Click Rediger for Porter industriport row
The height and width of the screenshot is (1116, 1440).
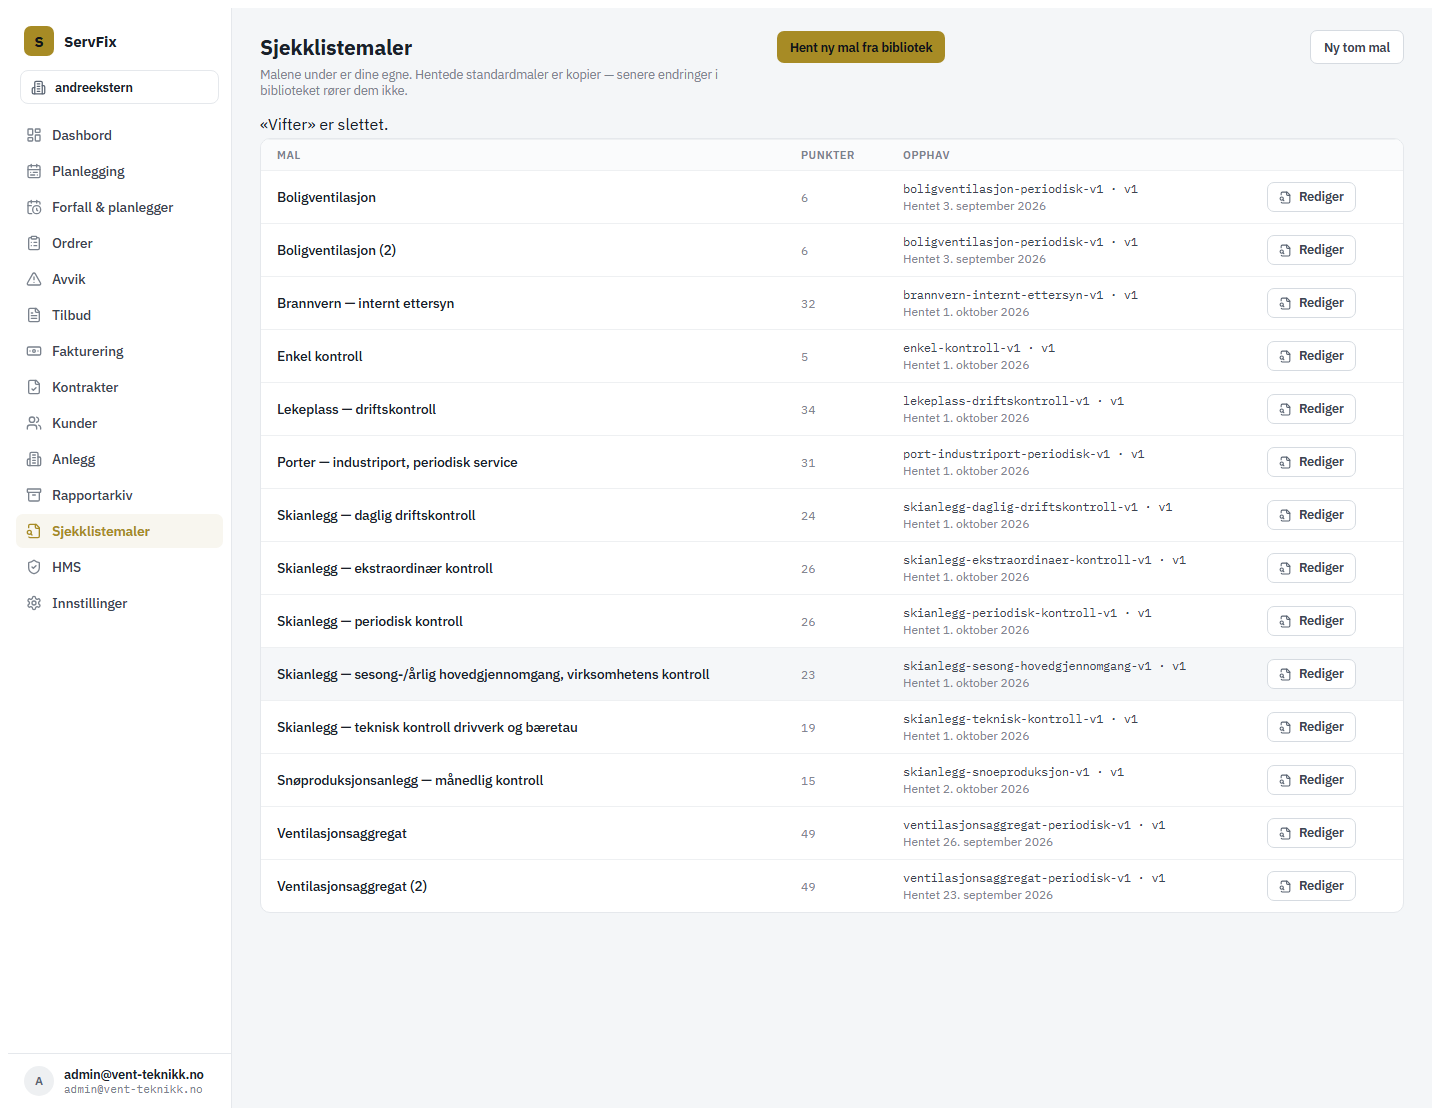pos(1311,462)
